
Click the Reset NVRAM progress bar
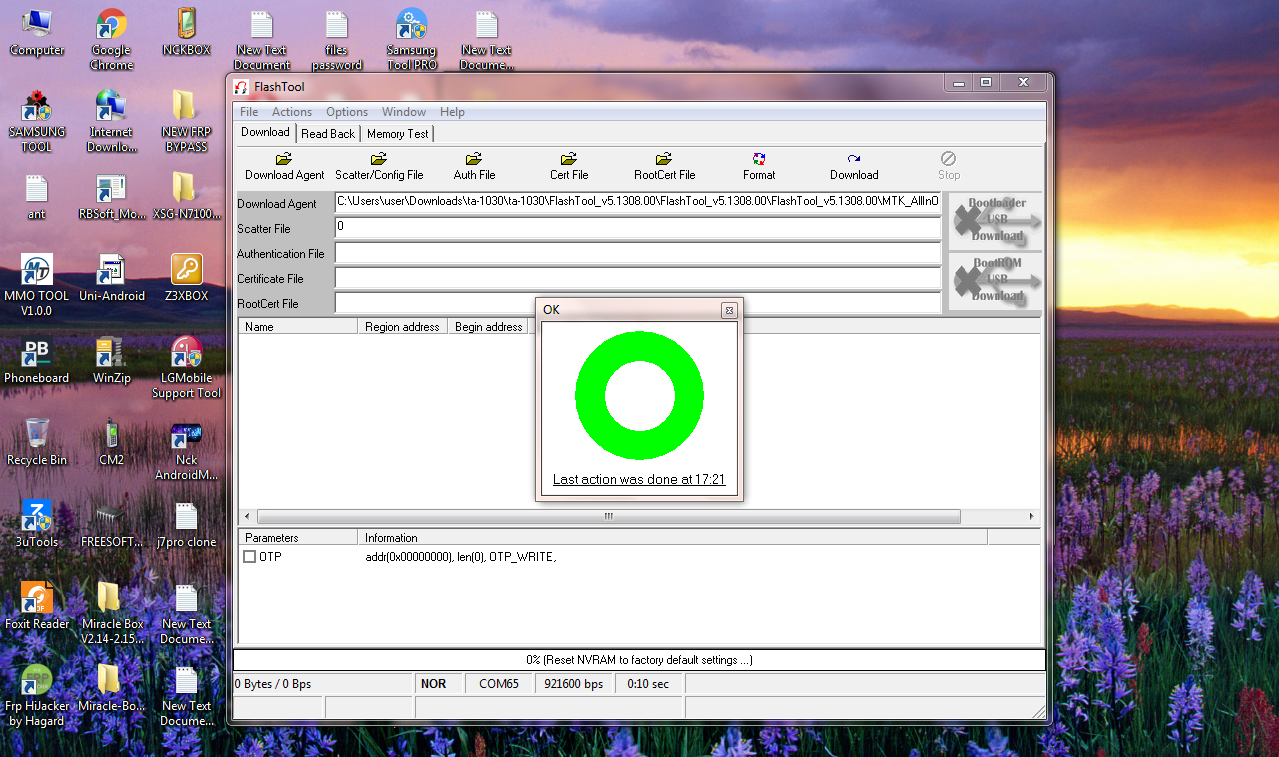pos(639,660)
